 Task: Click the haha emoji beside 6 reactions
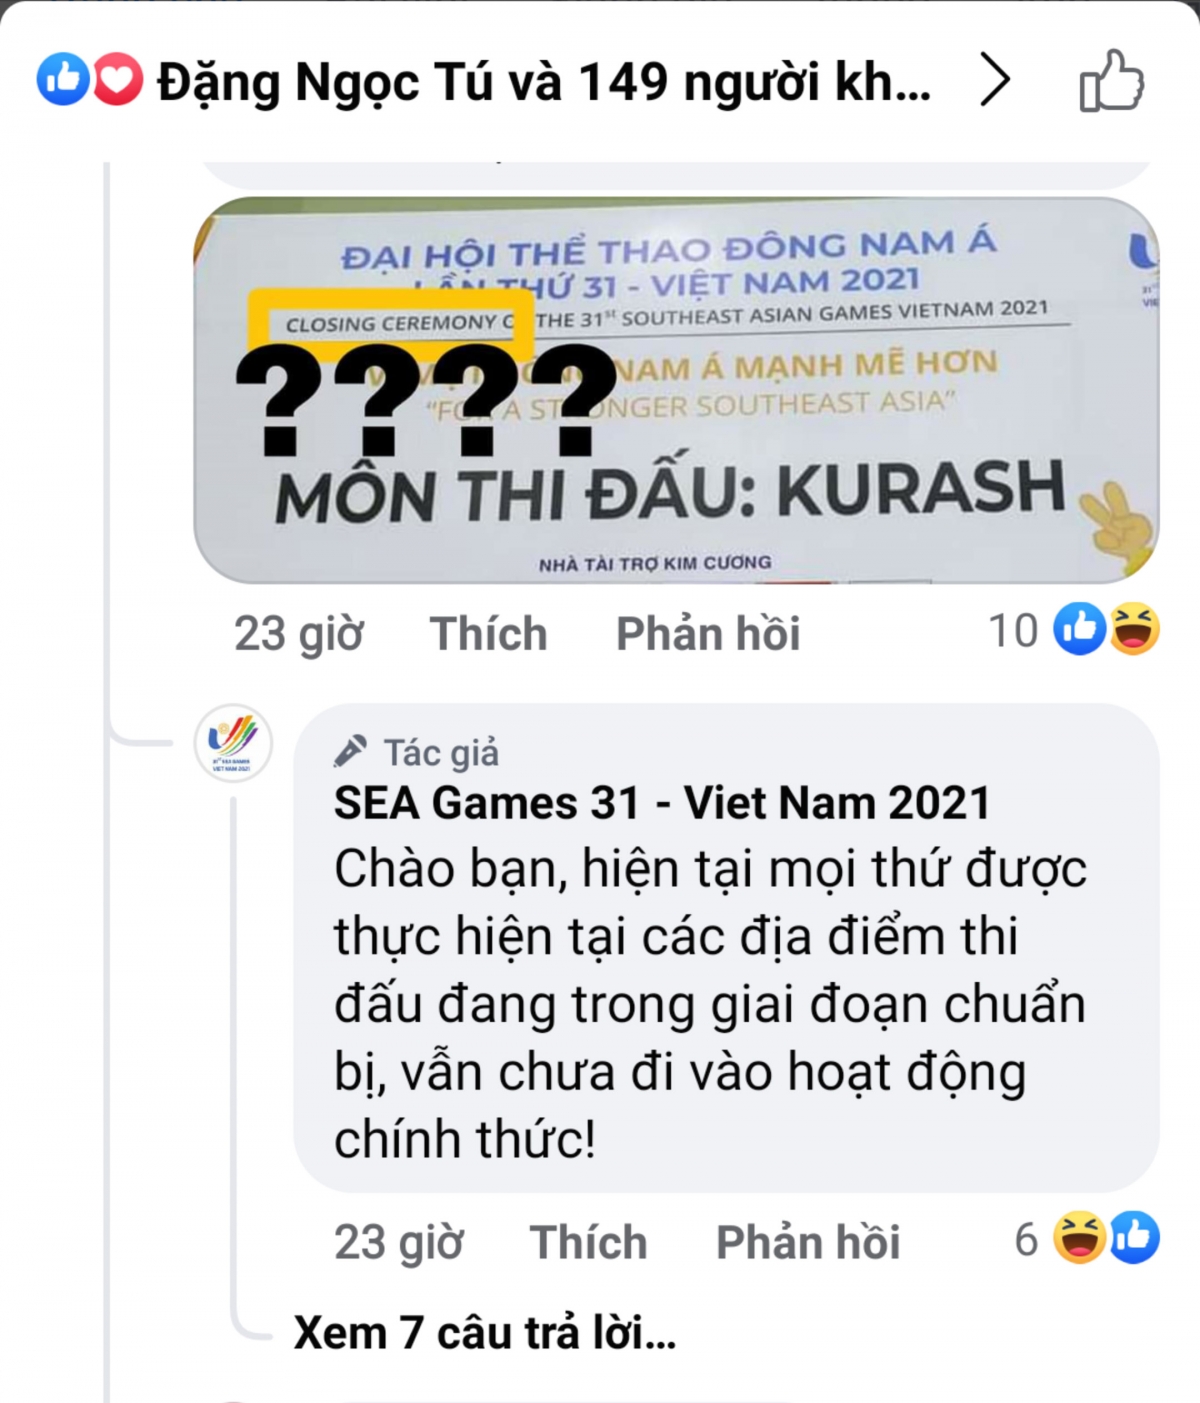1080,1238
